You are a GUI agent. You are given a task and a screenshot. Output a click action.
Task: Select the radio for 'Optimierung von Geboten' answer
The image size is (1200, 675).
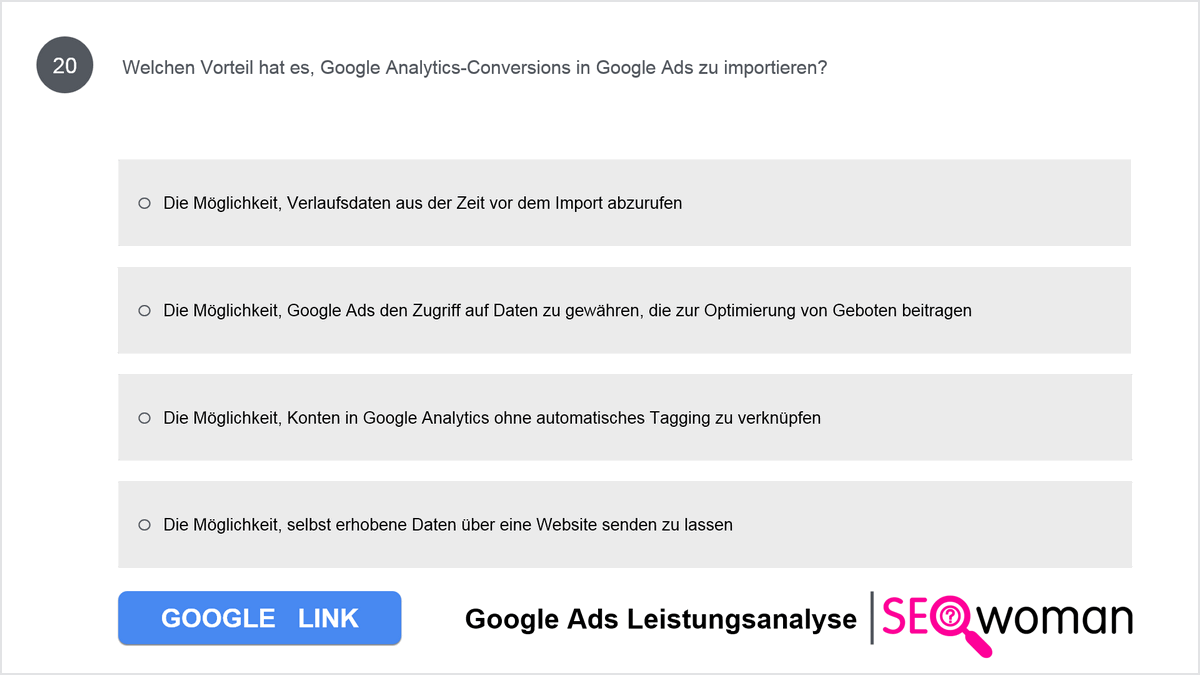pyautogui.click(x=145, y=310)
